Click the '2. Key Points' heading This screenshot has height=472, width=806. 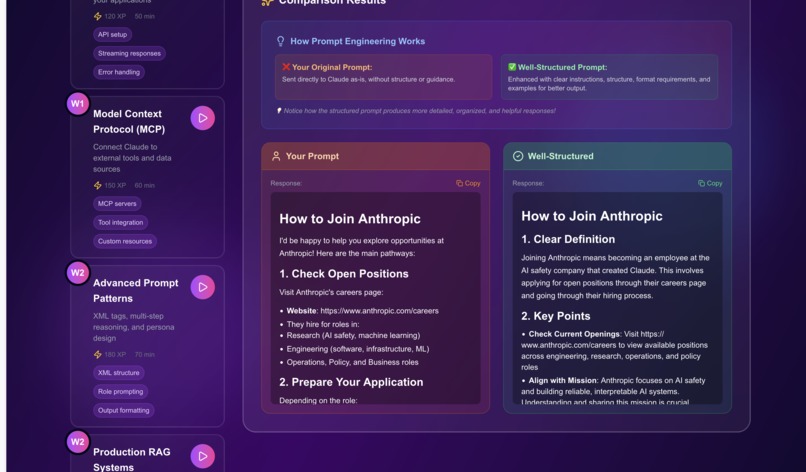tap(556, 316)
